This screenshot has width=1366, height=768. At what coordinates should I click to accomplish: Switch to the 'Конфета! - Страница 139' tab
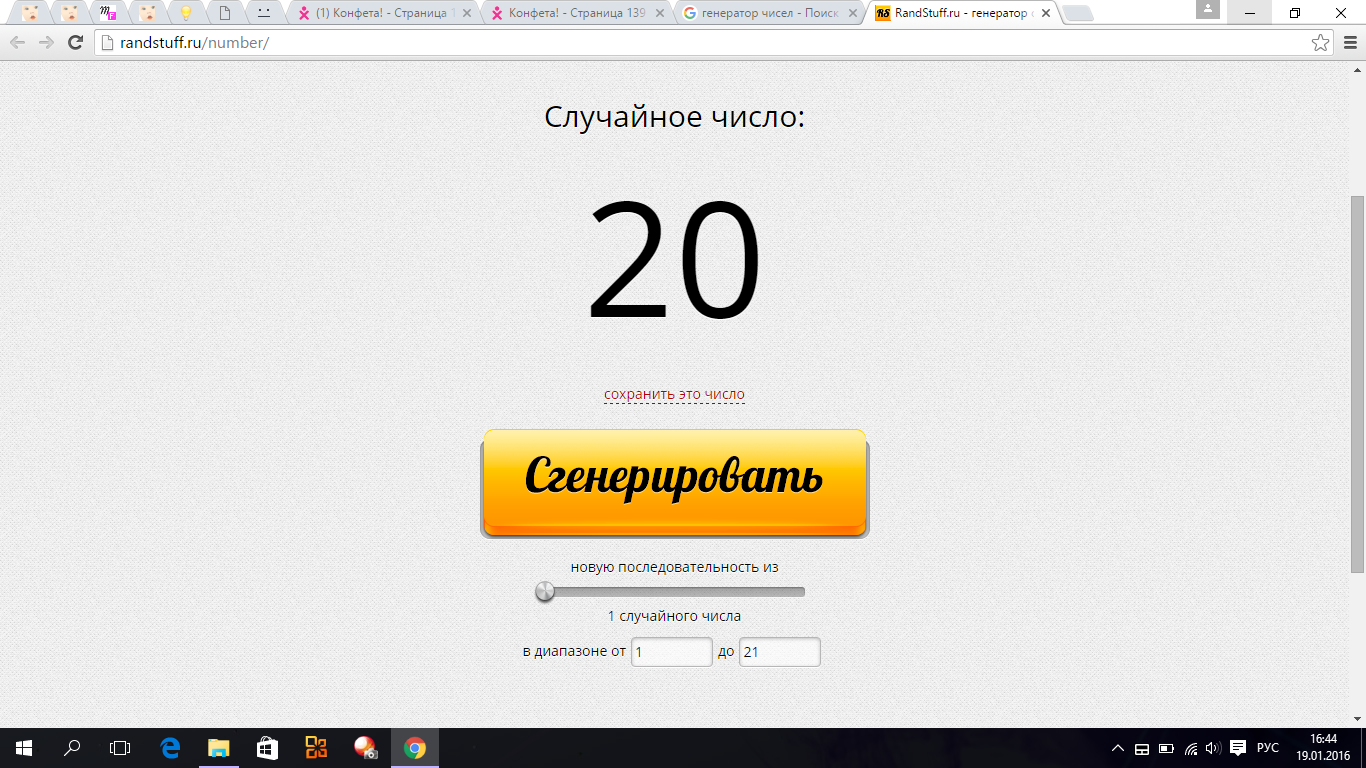tap(575, 14)
